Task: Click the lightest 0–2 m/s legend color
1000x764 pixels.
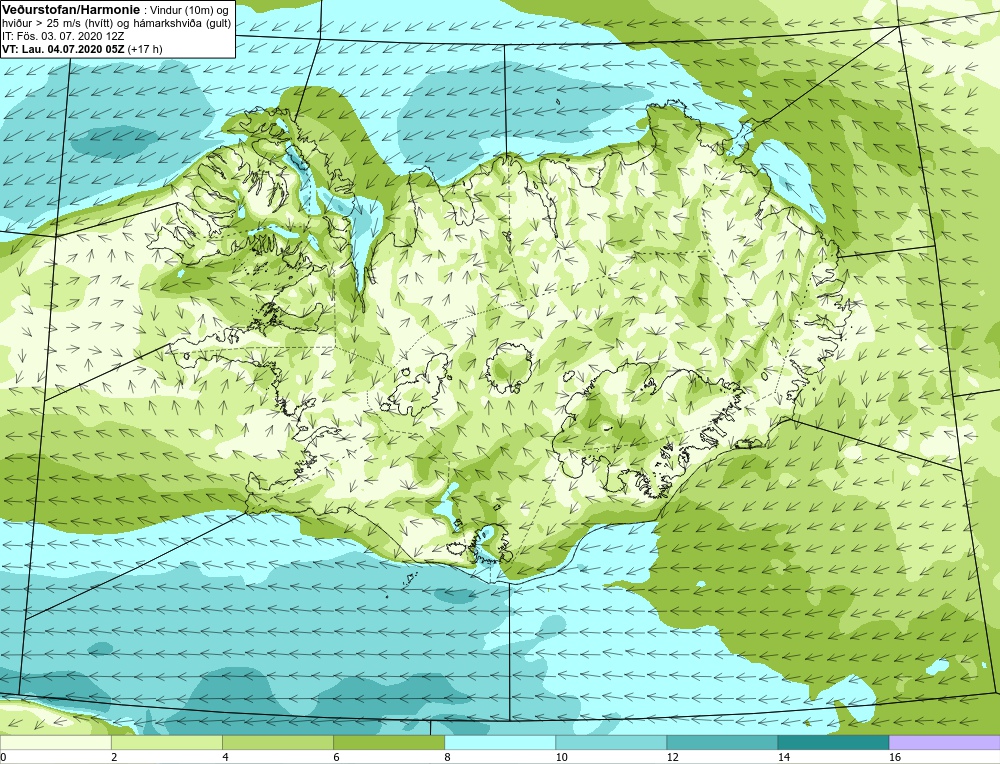Action: [55, 742]
